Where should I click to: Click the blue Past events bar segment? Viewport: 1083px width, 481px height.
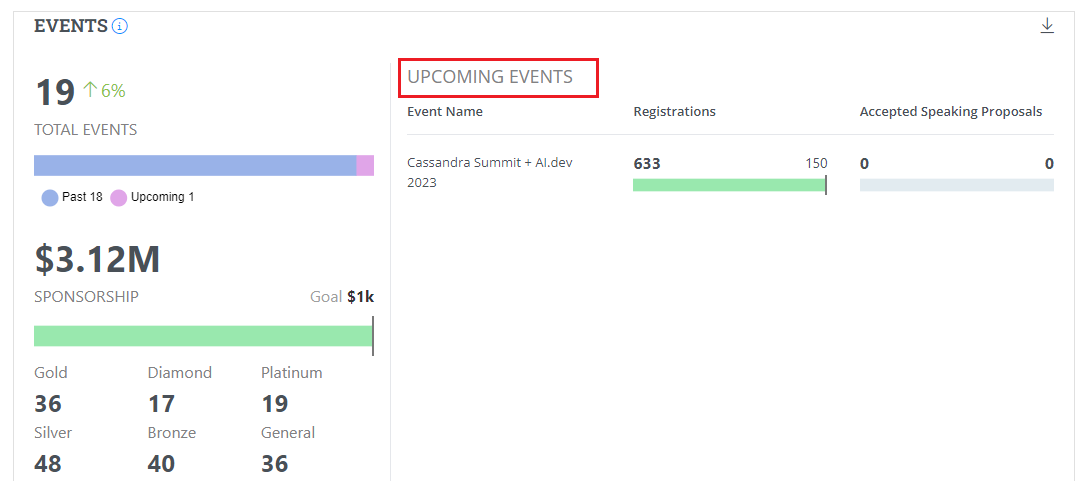pyautogui.click(x=195, y=166)
